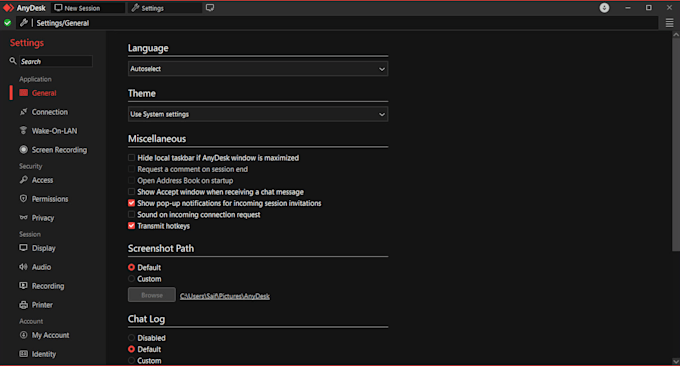
Task: Select Default chat log option
Action: 131,349
